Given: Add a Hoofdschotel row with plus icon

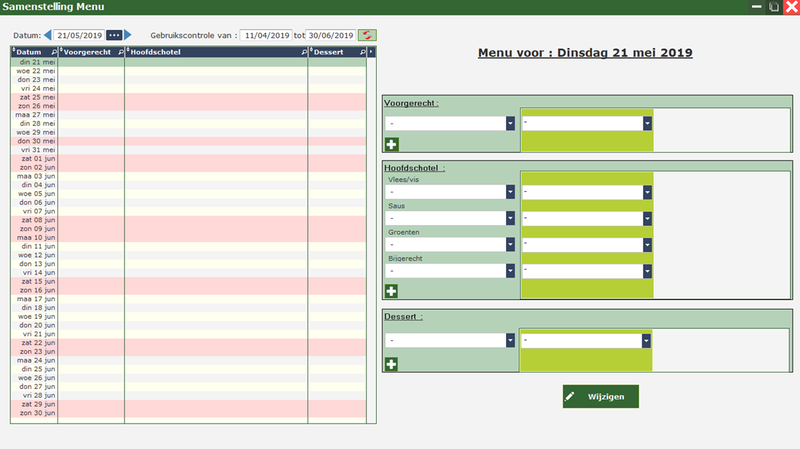Looking at the screenshot, I should (x=391, y=291).
